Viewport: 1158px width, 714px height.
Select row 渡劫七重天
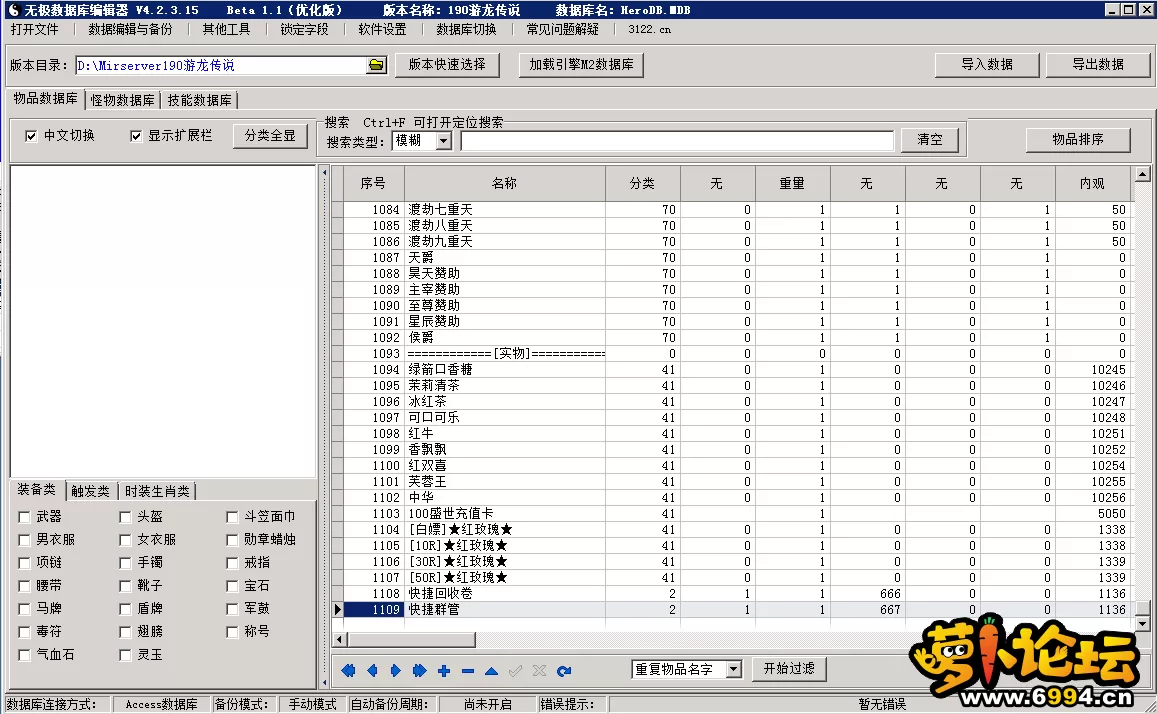tap(737, 210)
